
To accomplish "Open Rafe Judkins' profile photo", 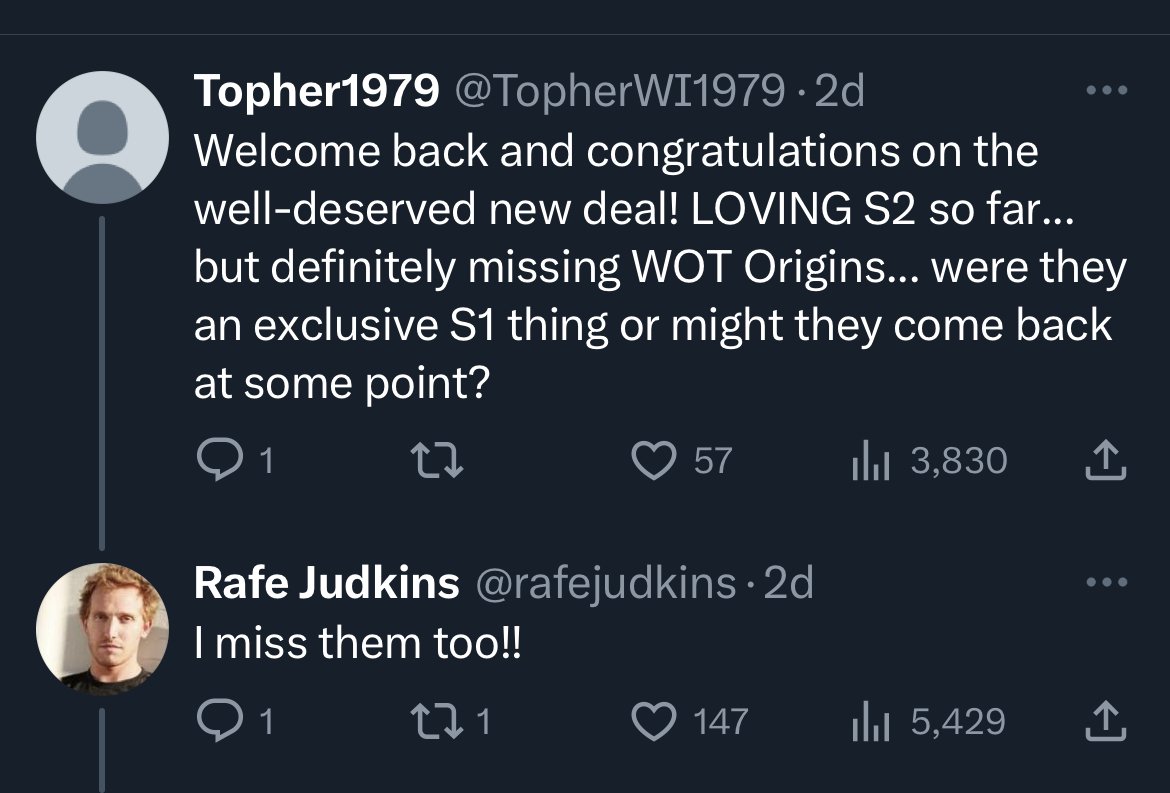I will point(101,628).
